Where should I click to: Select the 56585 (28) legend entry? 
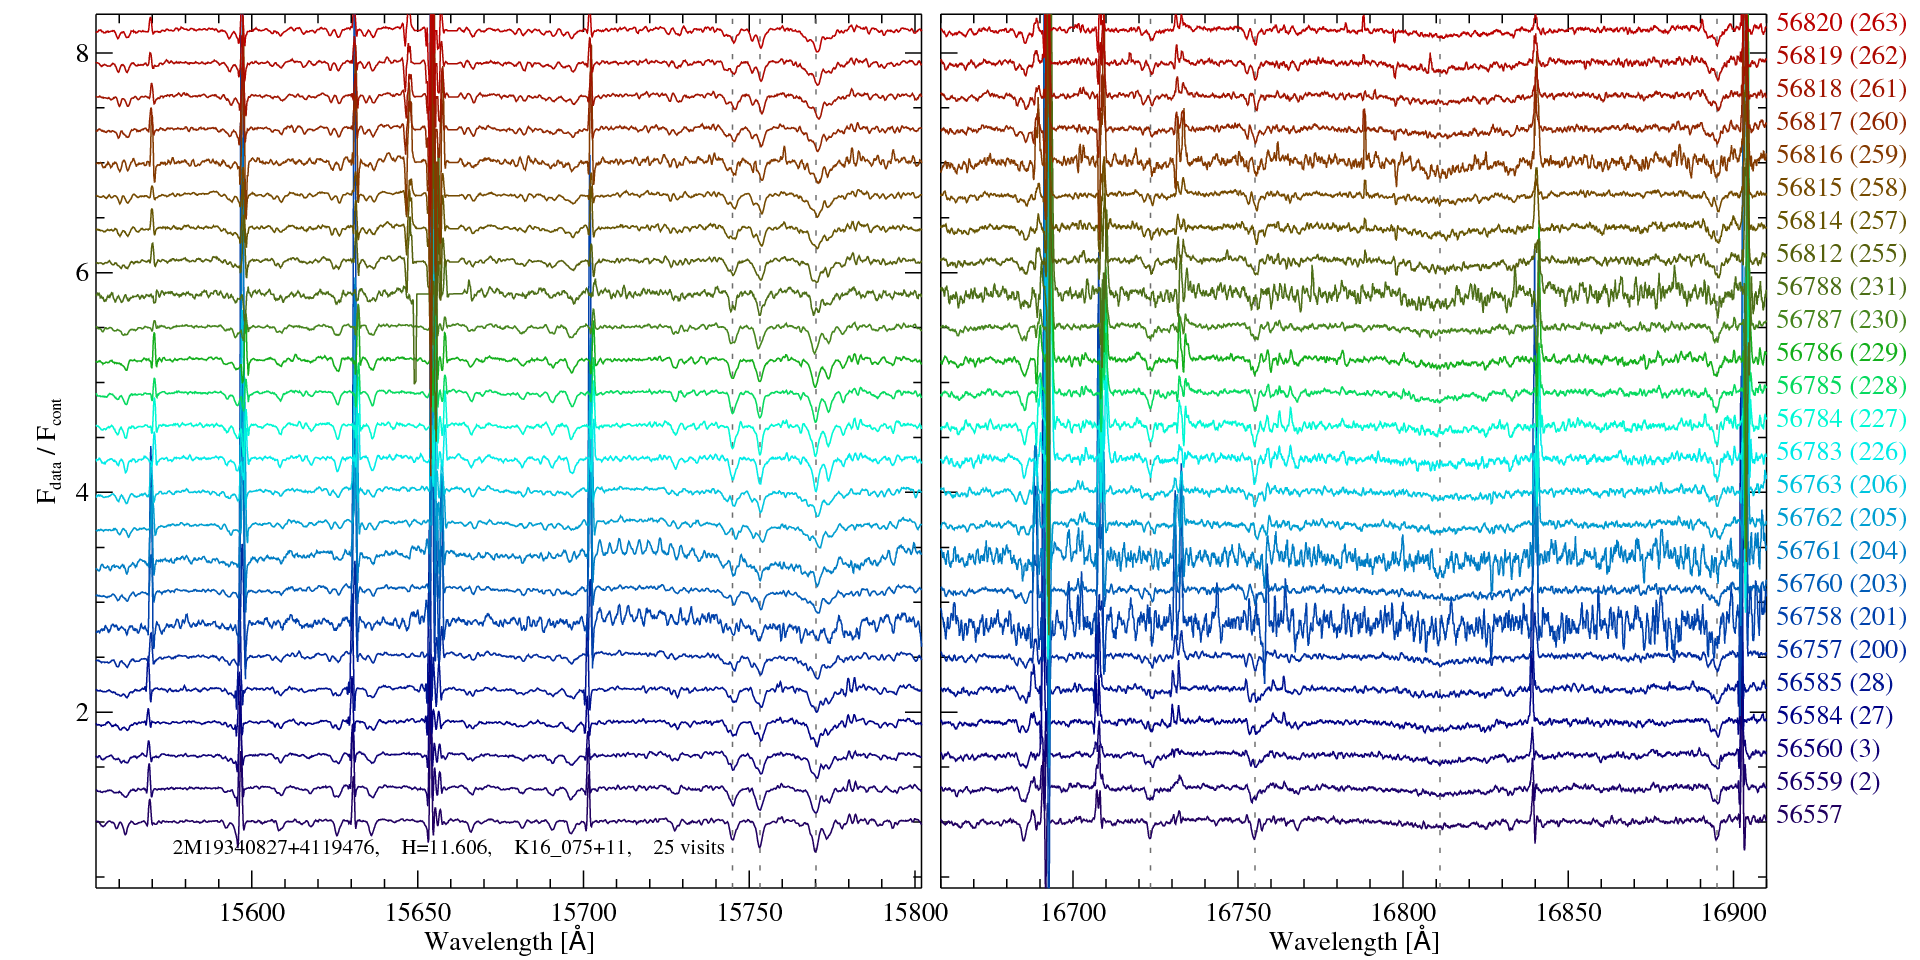click(1834, 683)
